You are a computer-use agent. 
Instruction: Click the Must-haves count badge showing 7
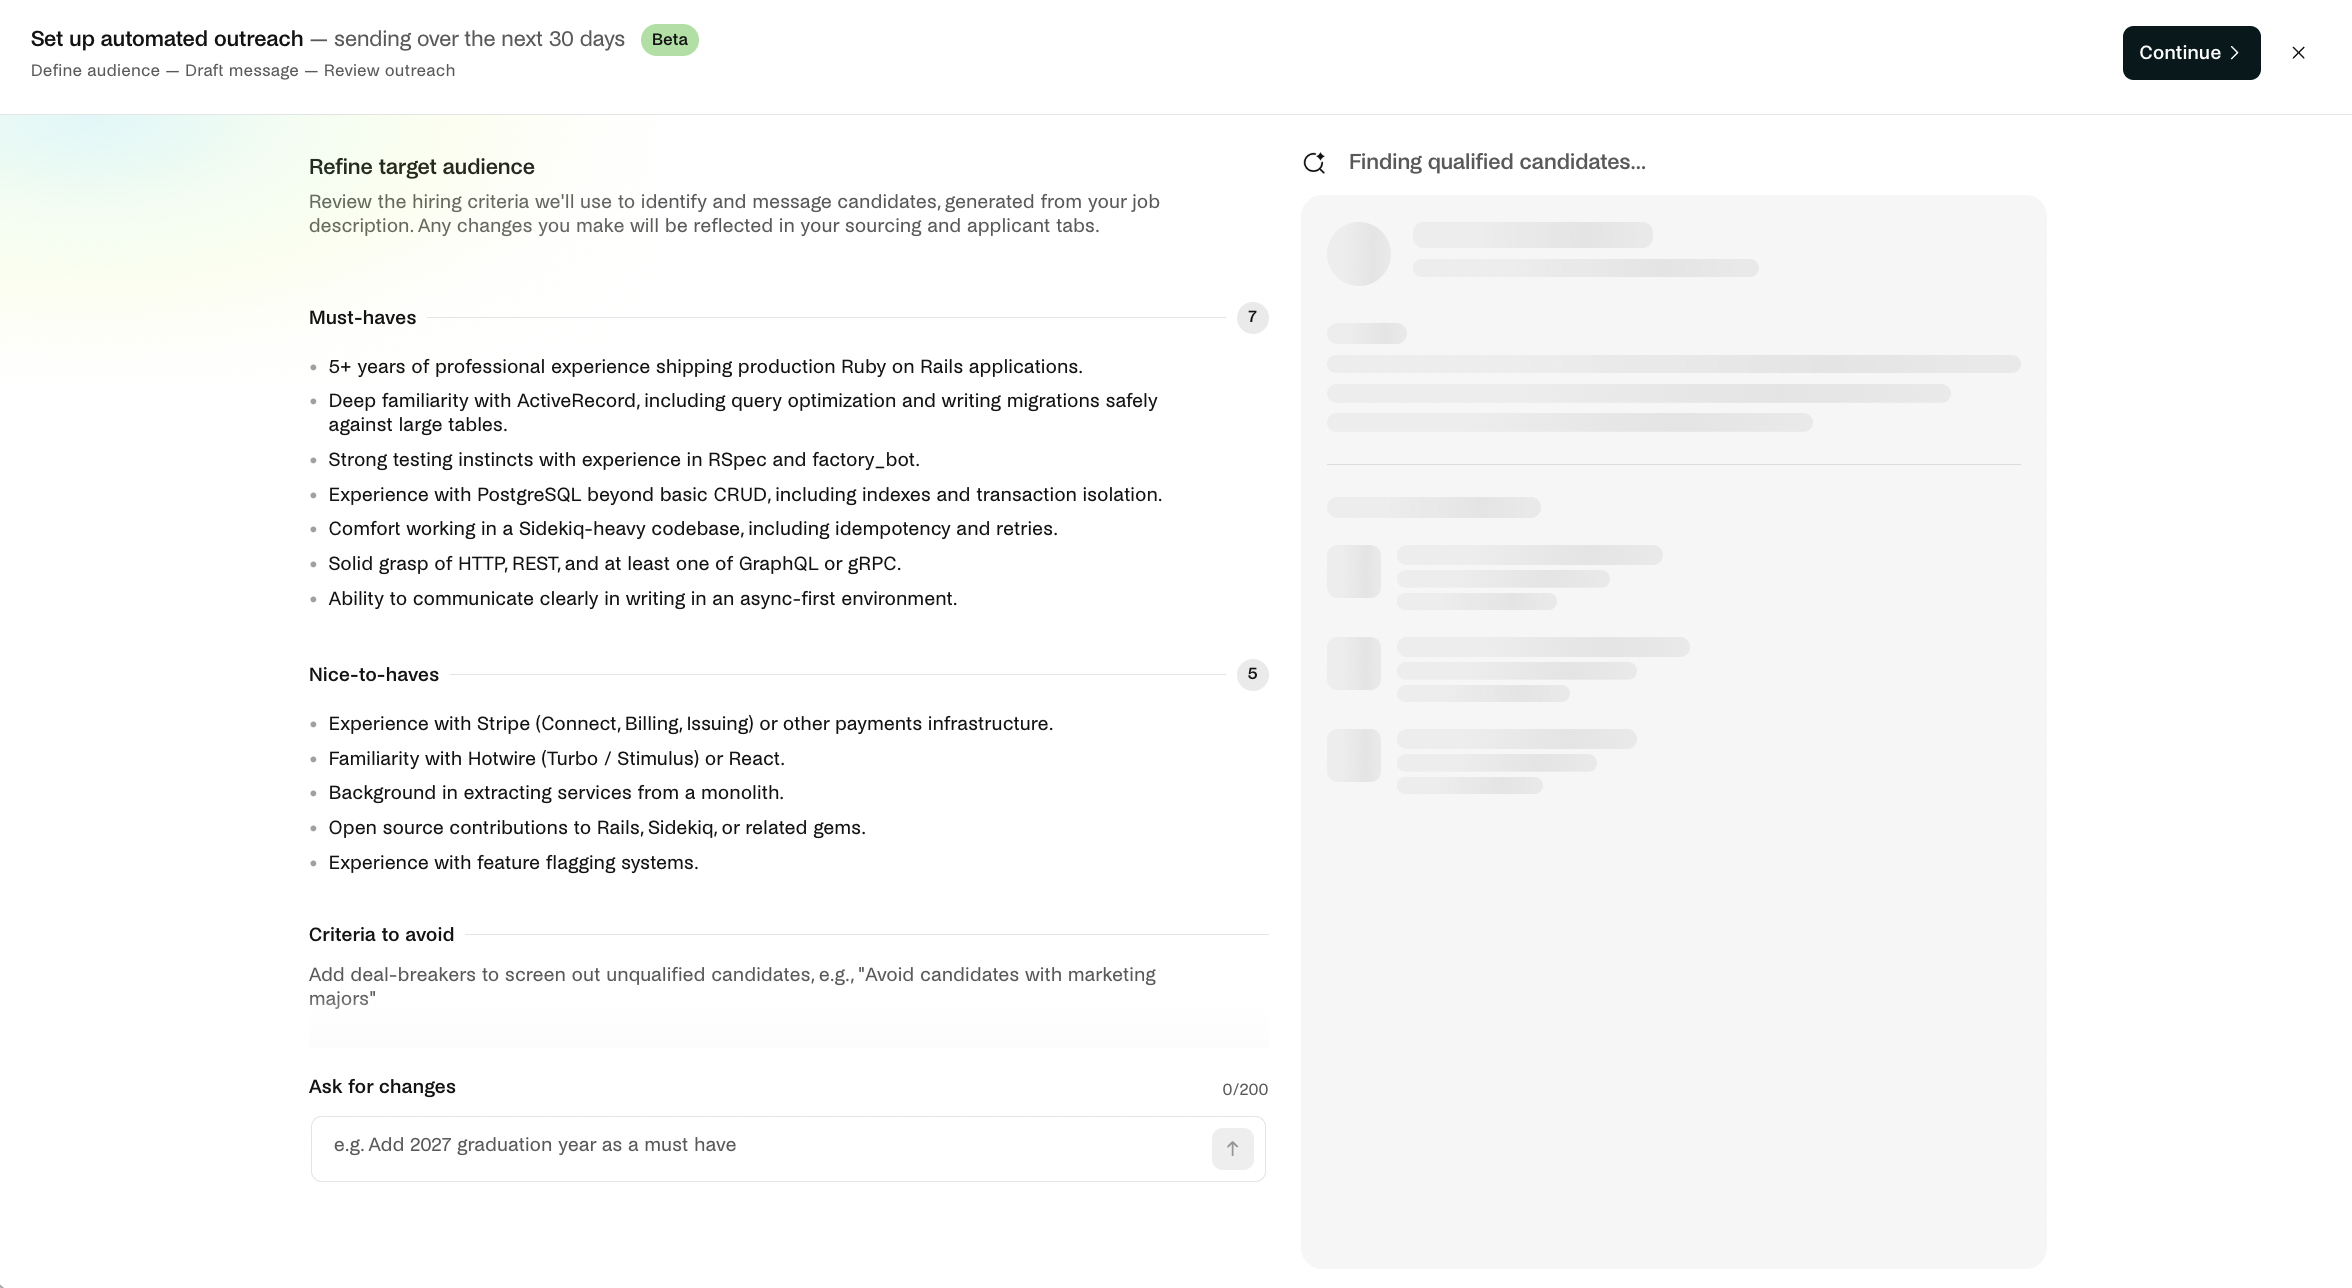[x=1252, y=318]
